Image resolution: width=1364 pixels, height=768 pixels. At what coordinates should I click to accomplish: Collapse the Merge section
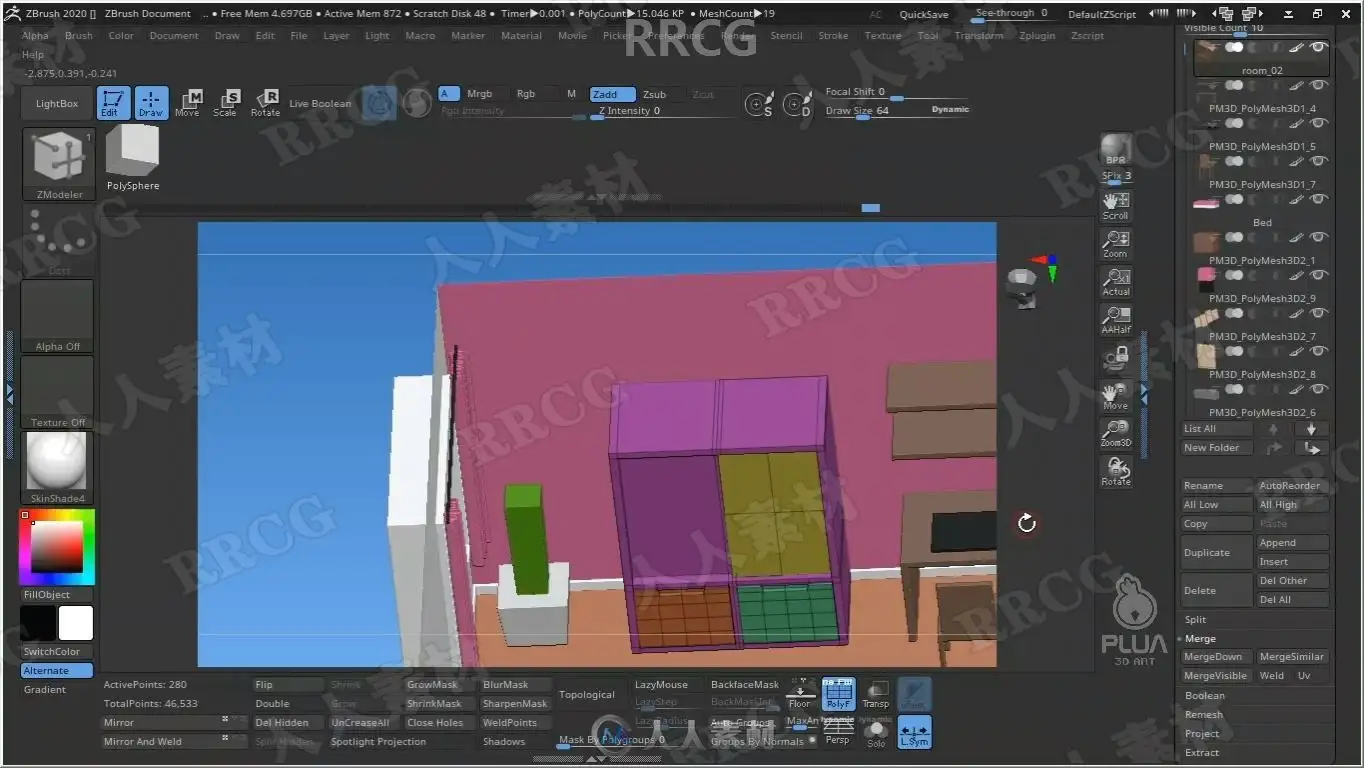[1201, 639]
